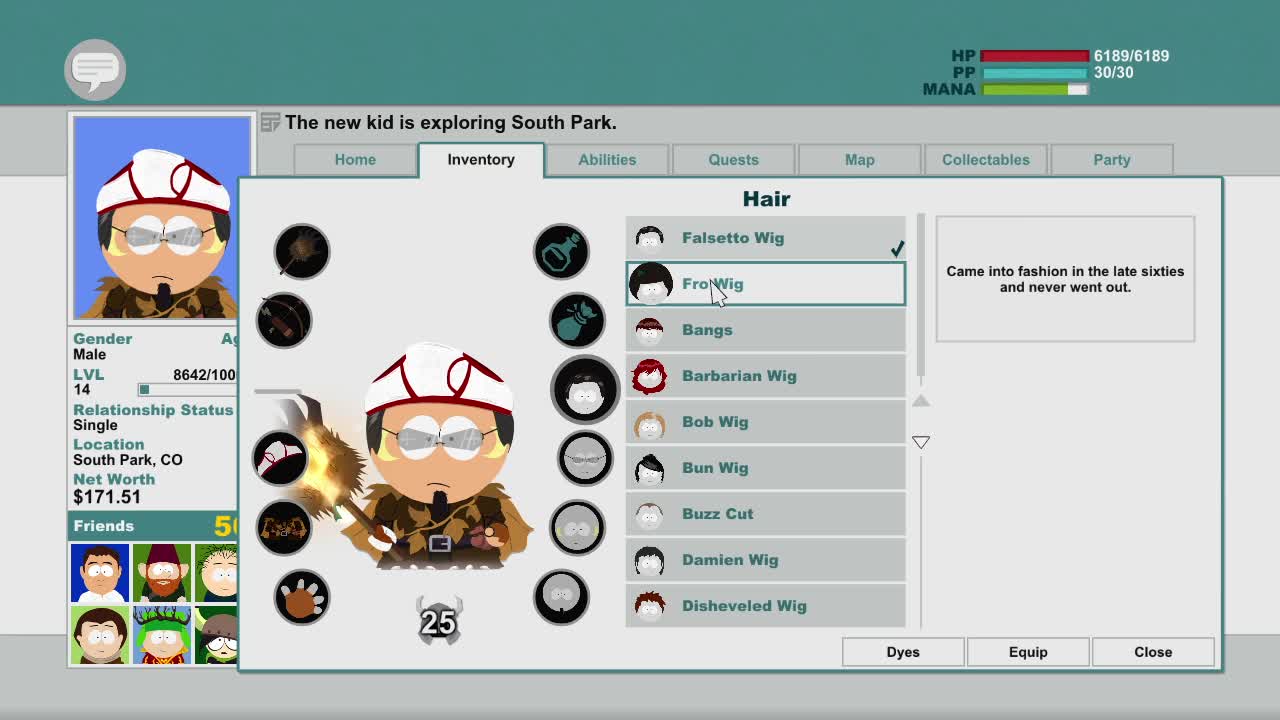Choose the Falsetto Wig hair option
The width and height of the screenshot is (1280, 720).
tap(766, 238)
